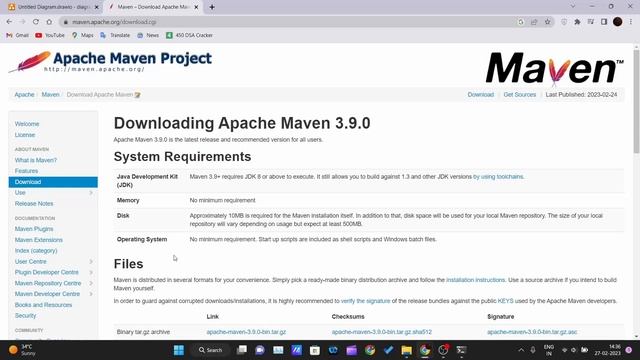Screen dimensions: 640x360
Task: Open a new browser tab
Action: click(x=212, y=7)
